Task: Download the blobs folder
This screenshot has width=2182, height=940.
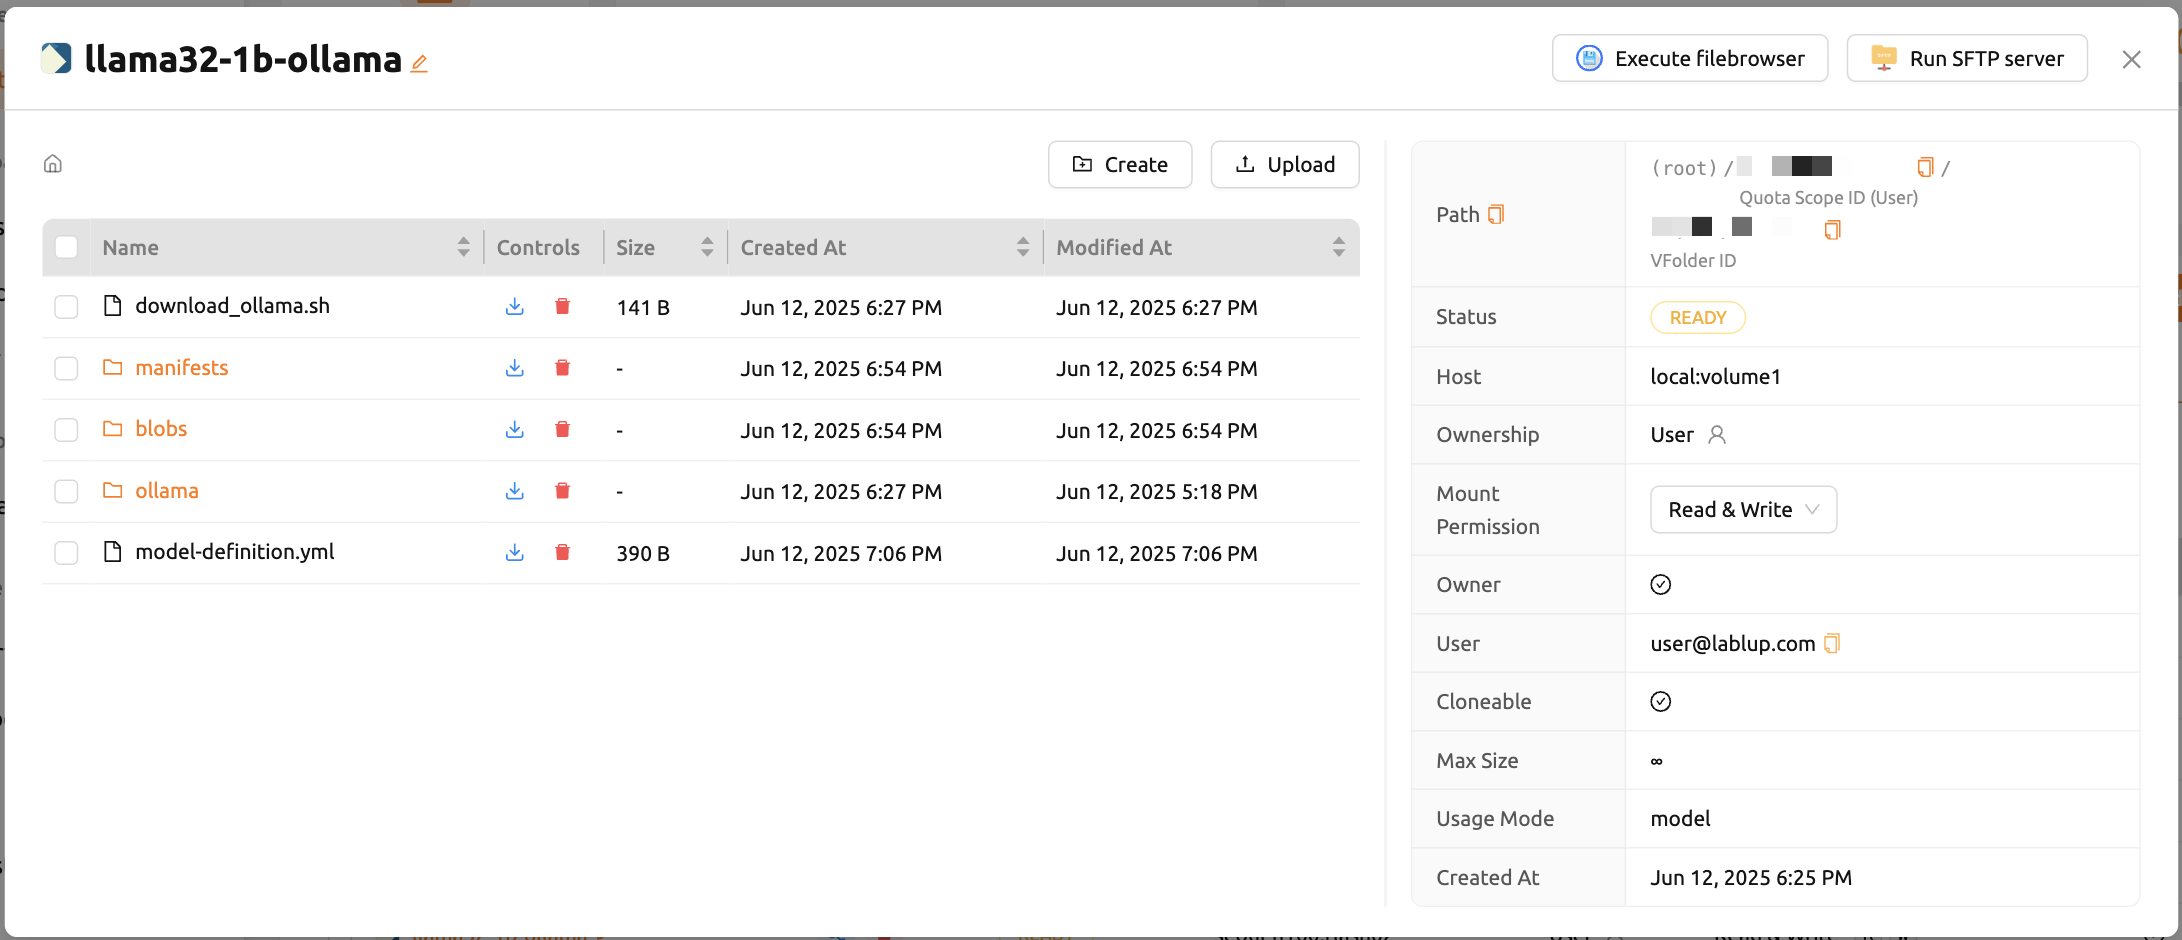Action: (x=515, y=429)
